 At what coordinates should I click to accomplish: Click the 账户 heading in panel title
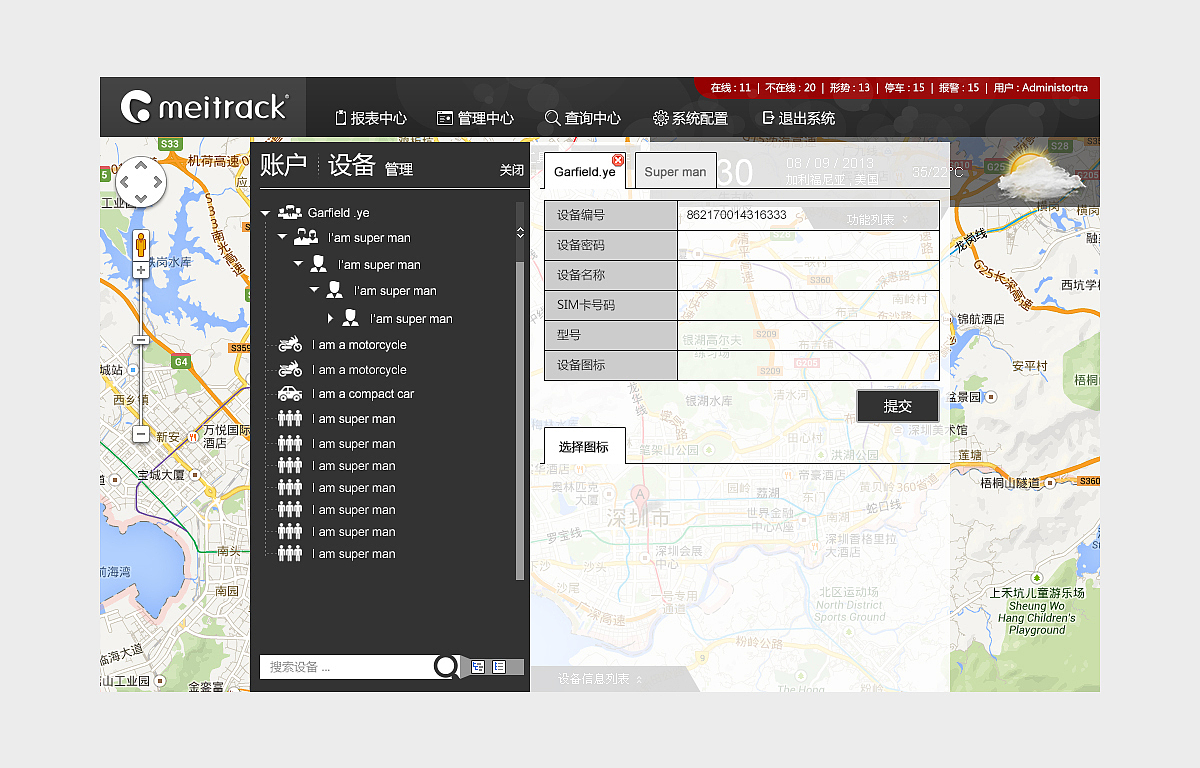point(283,166)
